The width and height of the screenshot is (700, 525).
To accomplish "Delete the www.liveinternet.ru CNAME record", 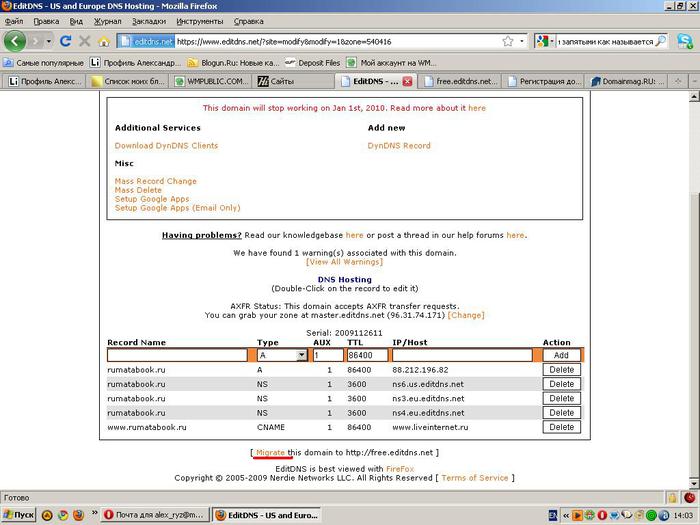I will click(x=562, y=427).
